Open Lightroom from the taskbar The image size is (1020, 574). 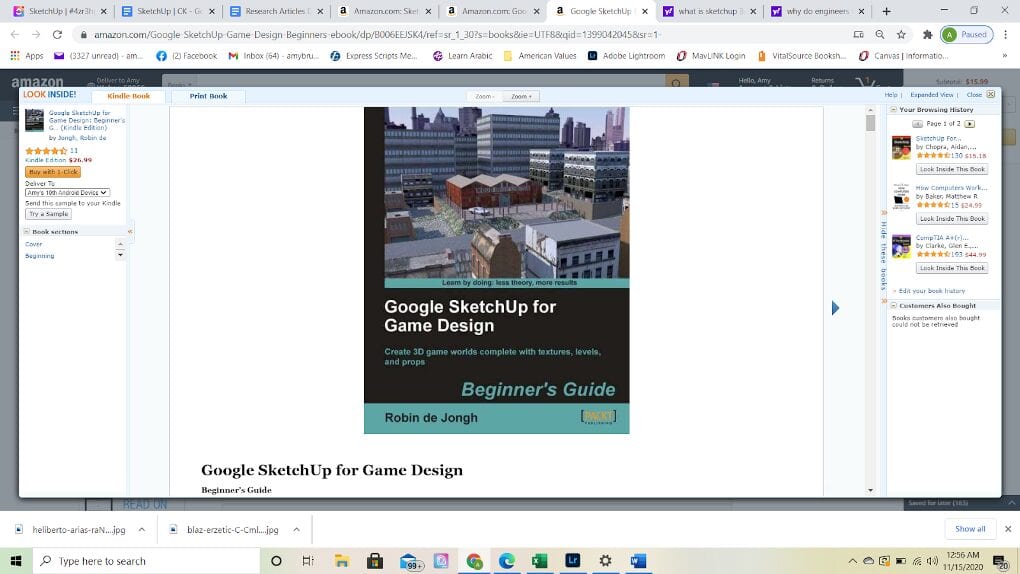click(572, 561)
